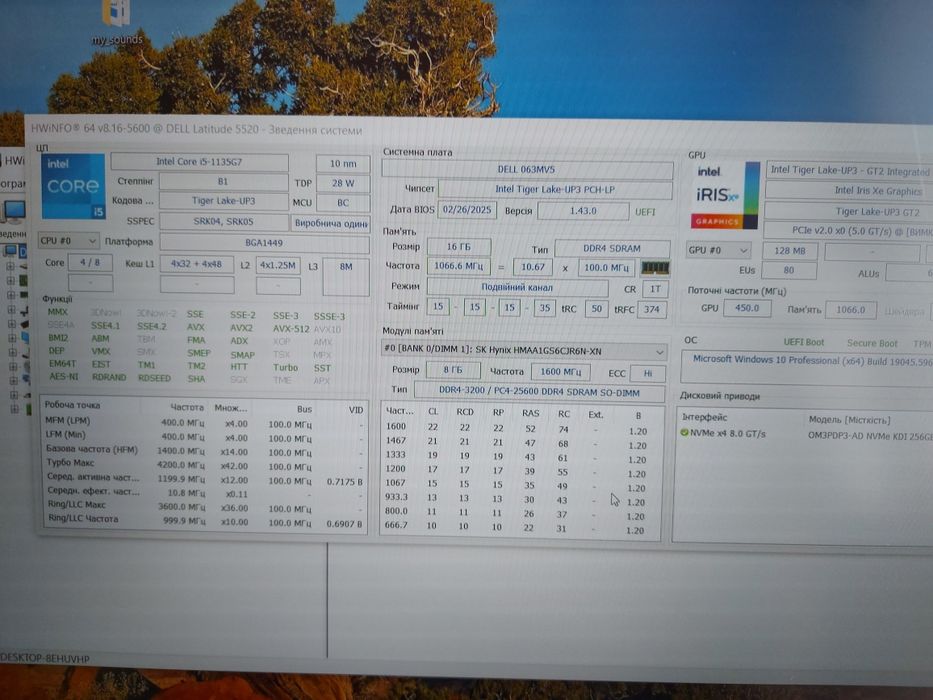The width and height of the screenshot is (933, 700).
Task: Click the PCIe v2.0 x0 bus field
Action: click(x=849, y=231)
